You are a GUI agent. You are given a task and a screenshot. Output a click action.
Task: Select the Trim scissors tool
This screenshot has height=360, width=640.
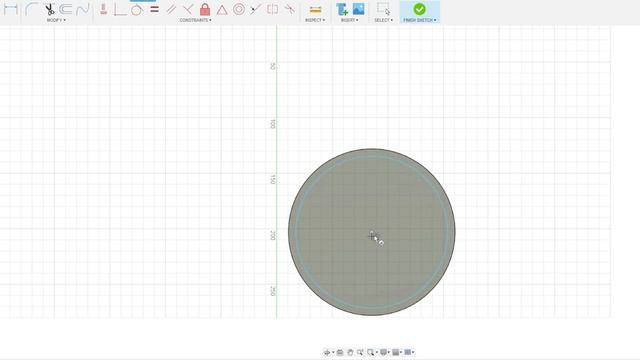49,9
